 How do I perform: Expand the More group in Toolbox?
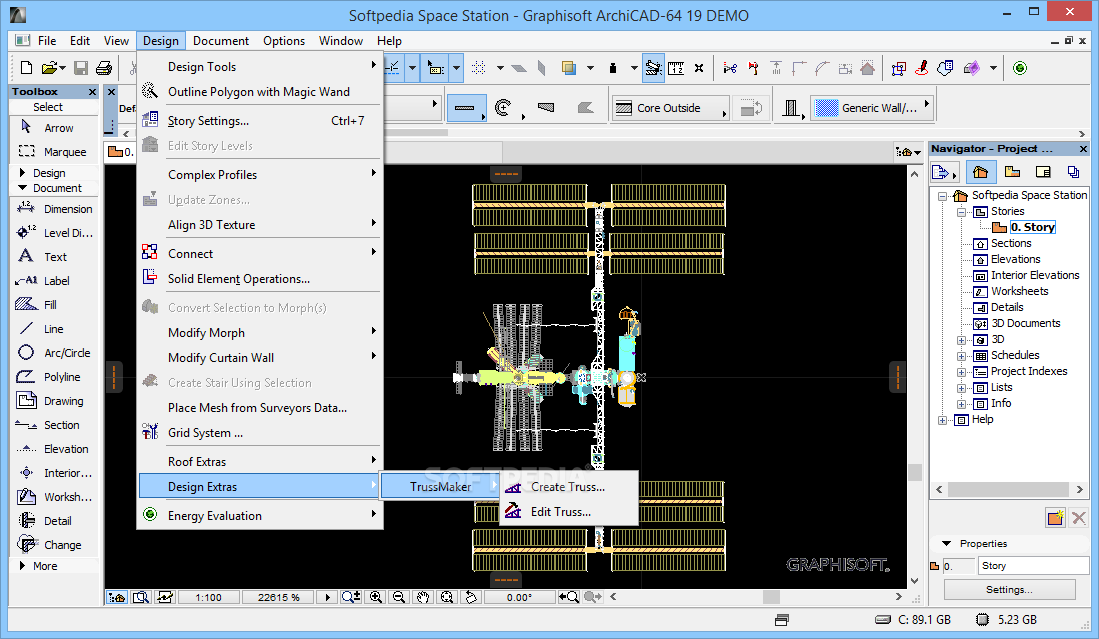point(22,565)
